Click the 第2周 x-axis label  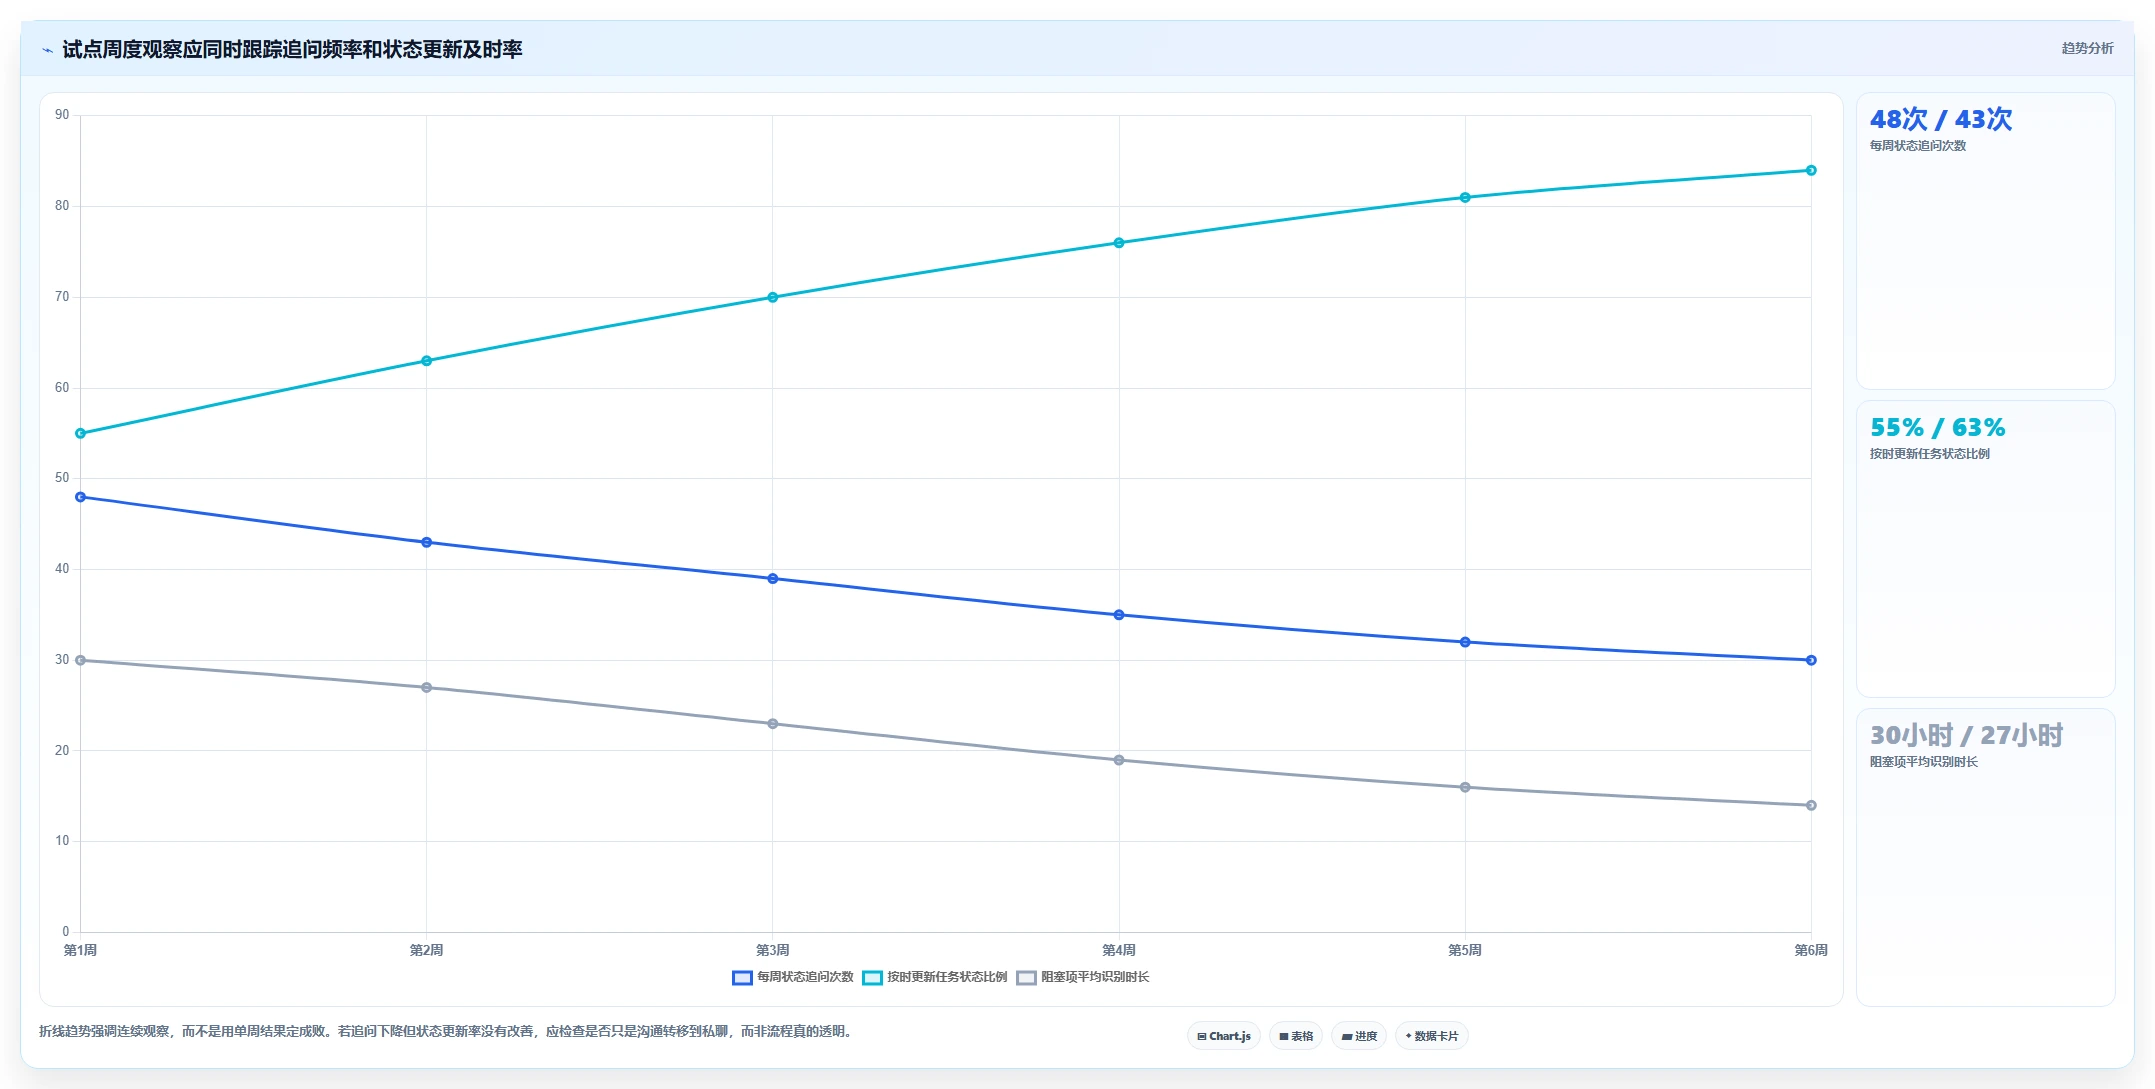[x=426, y=950]
